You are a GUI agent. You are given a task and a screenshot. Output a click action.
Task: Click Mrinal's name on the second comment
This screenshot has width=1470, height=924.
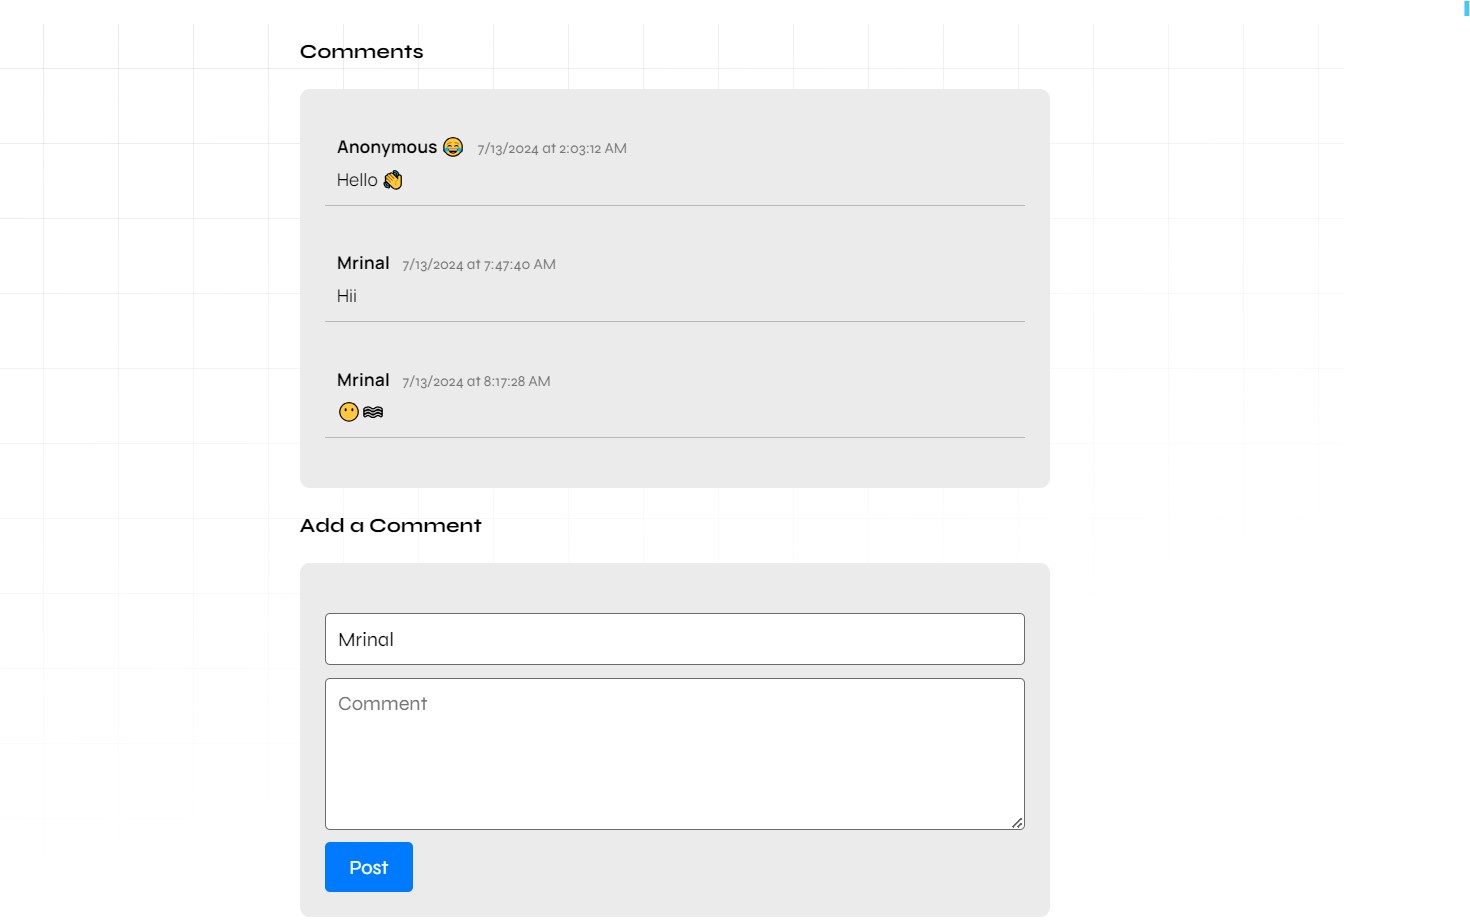pos(362,263)
